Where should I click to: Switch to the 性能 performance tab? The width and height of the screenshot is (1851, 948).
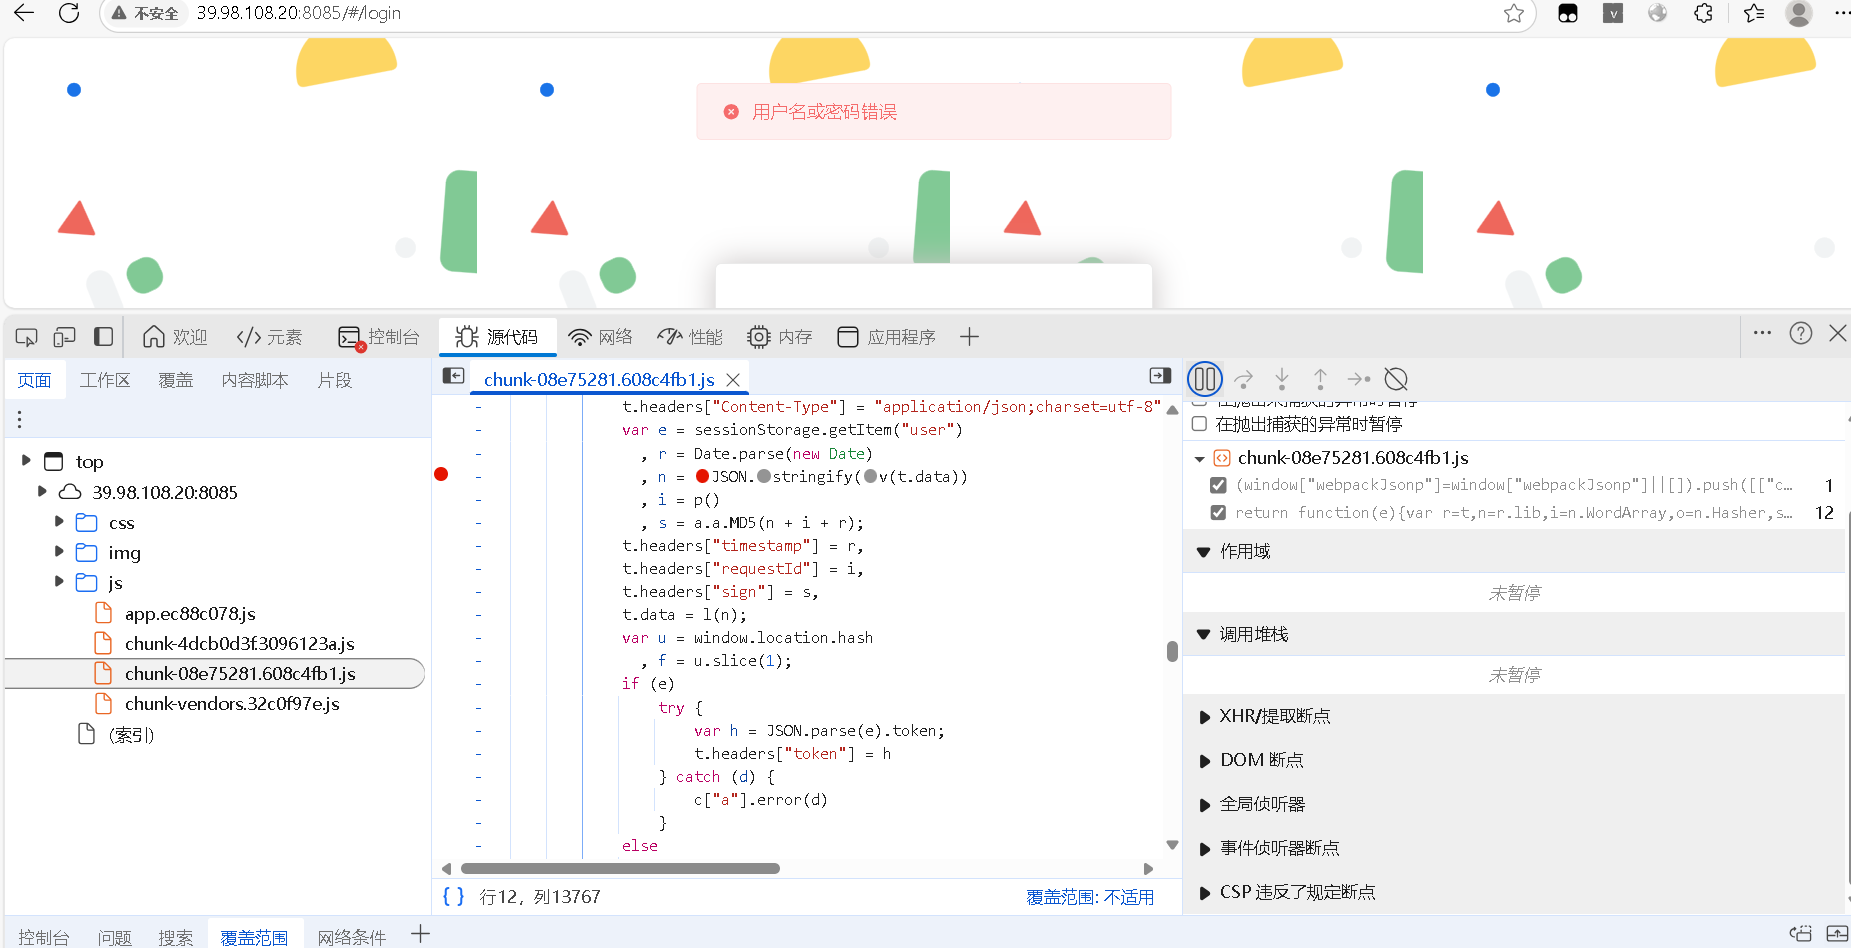[690, 337]
